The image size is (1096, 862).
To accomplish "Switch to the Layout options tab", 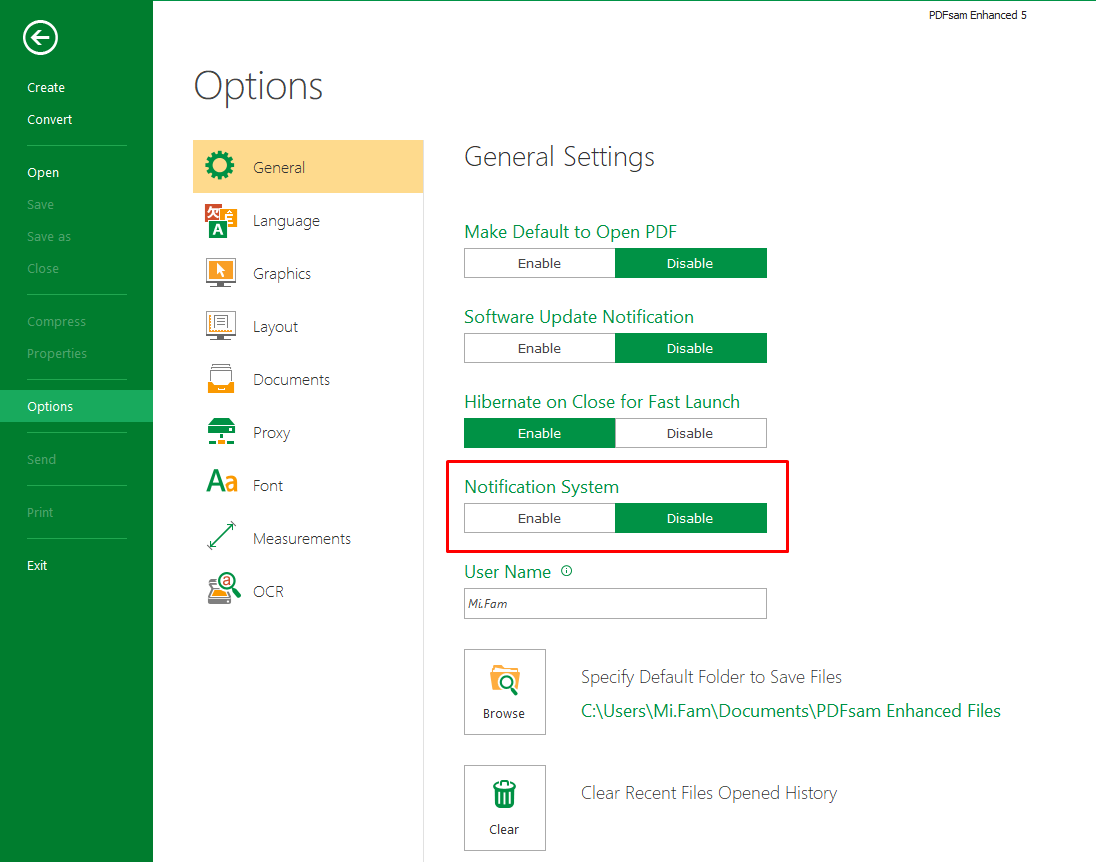I will coord(308,326).
